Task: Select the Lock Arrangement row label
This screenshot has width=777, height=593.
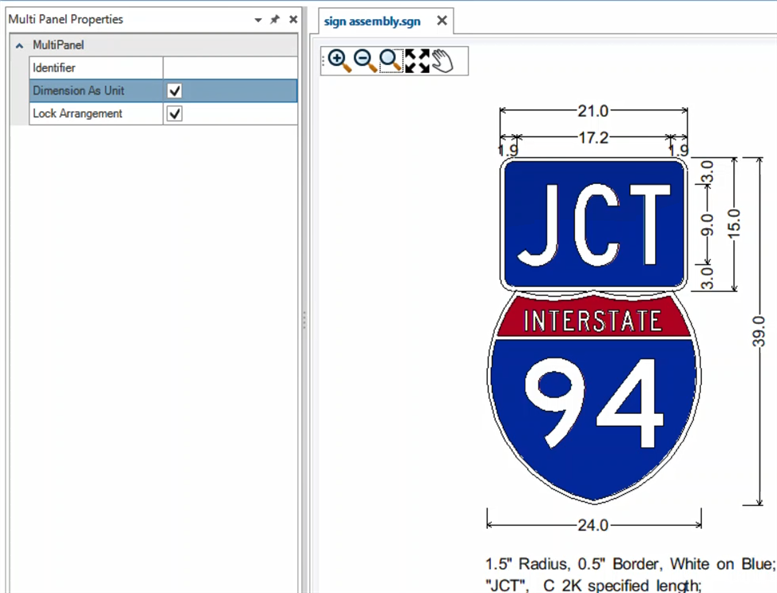Action: (x=77, y=113)
